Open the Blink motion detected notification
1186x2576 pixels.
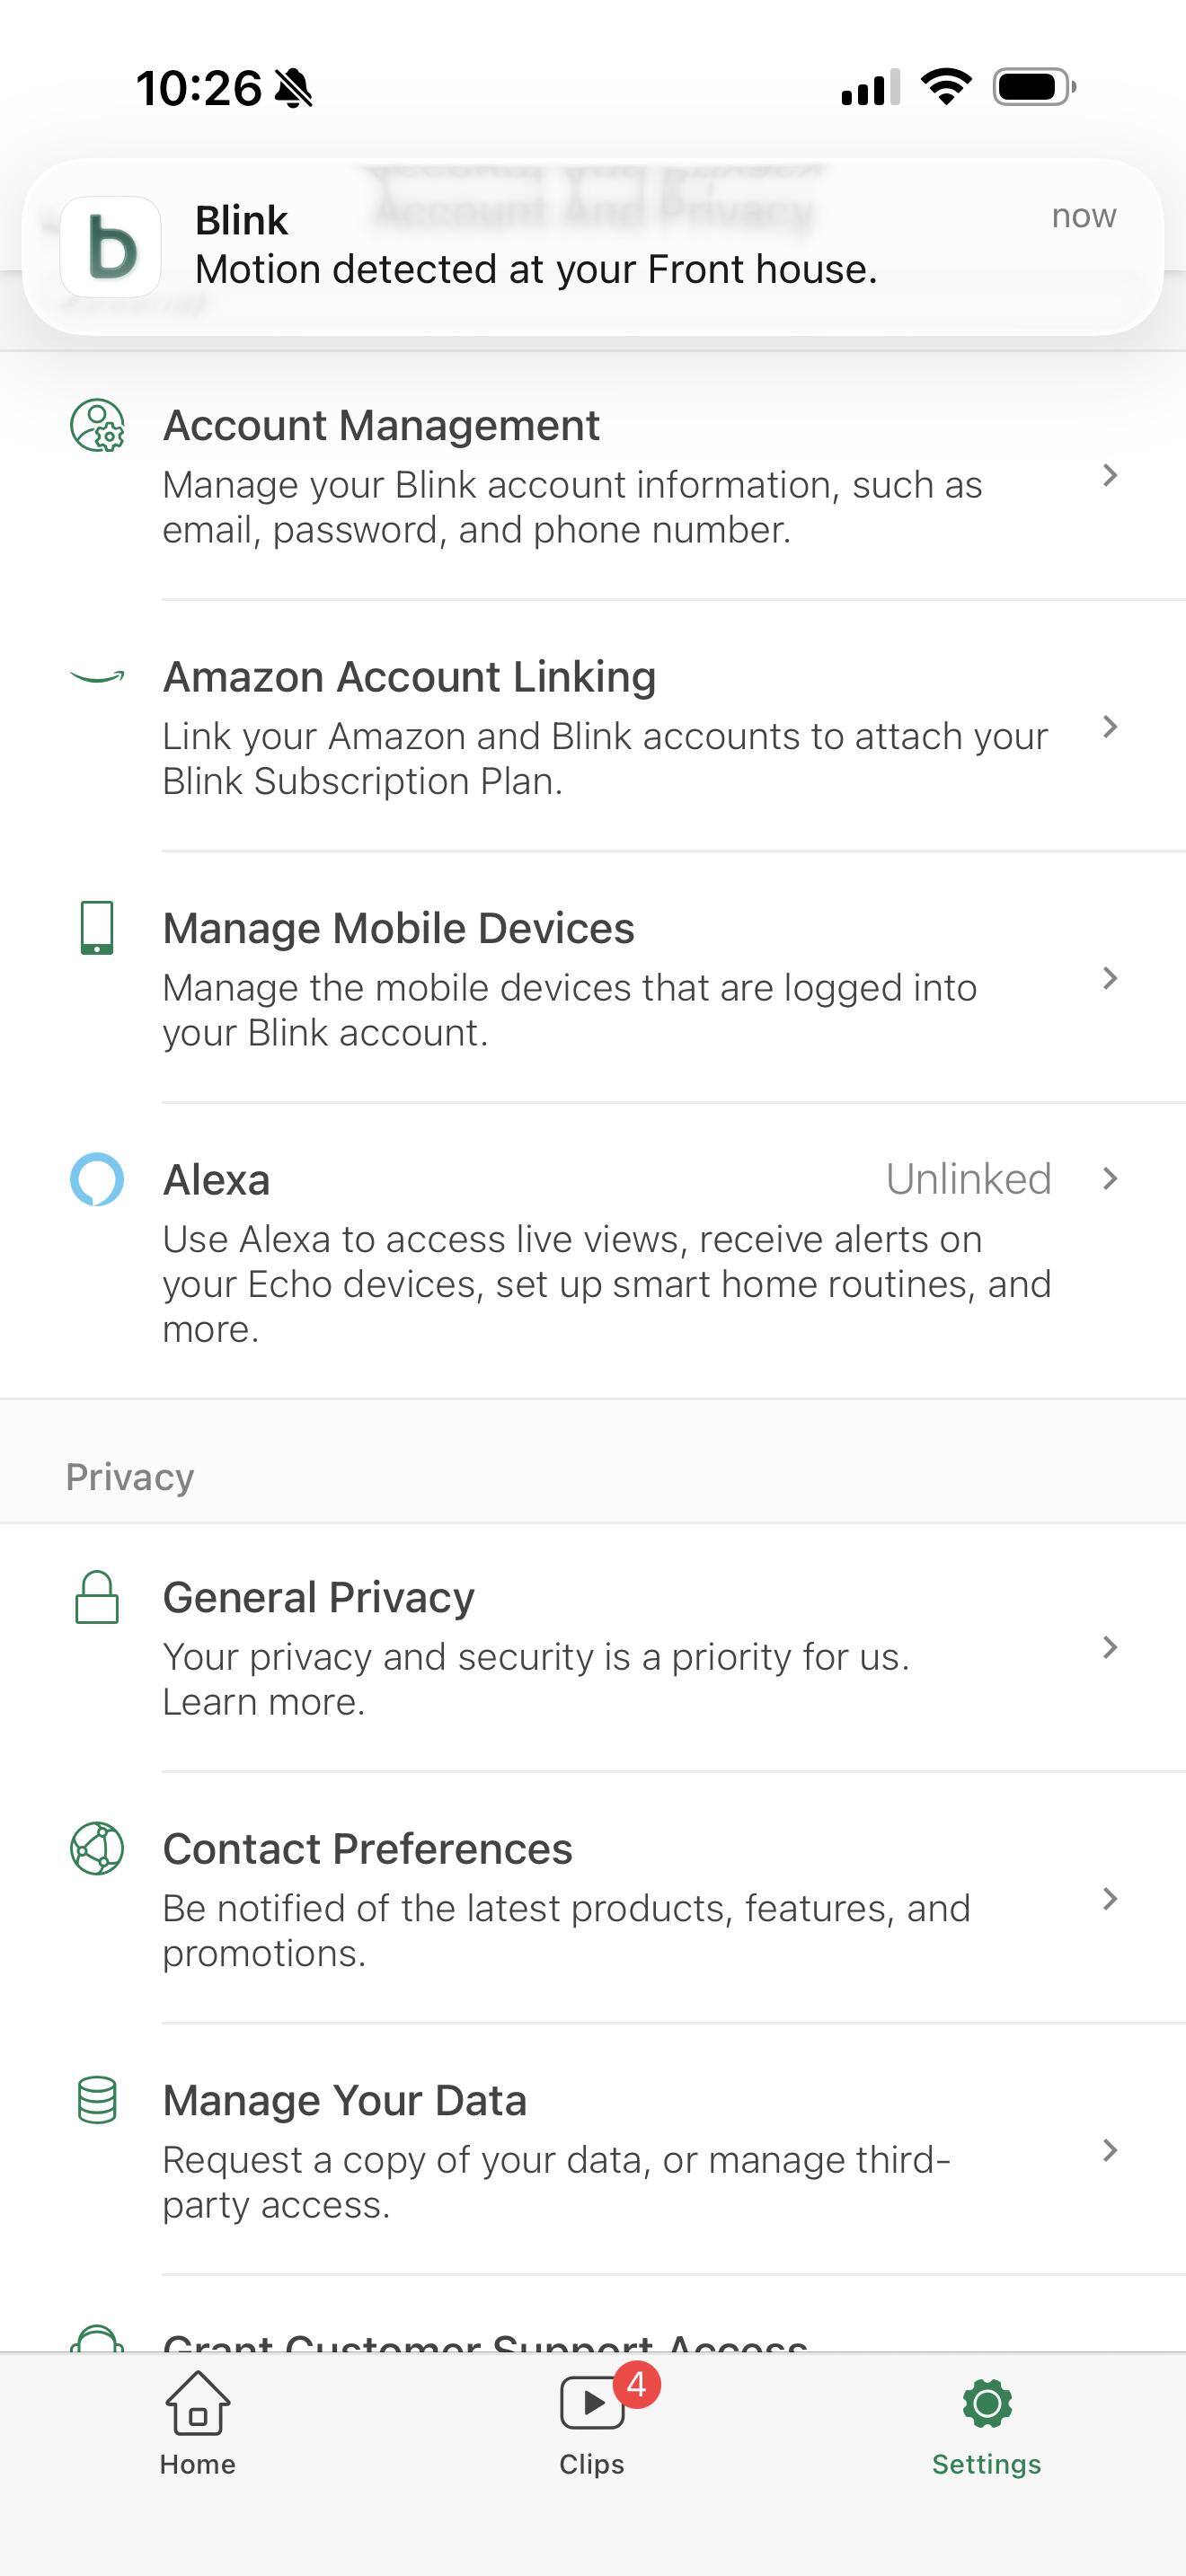click(593, 247)
